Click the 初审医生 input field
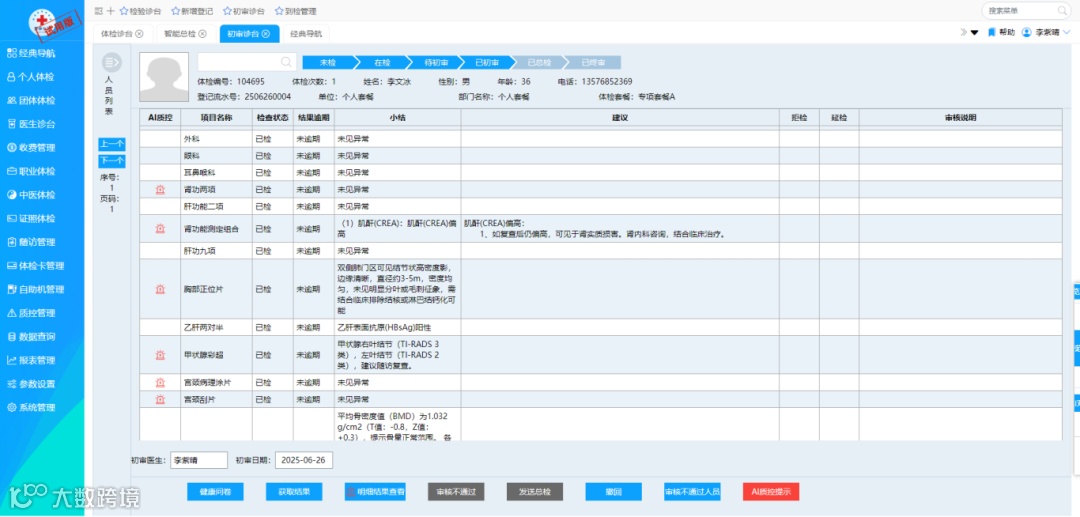The image size is (1080, 517). pyautogui.click(x=198, y=461)
